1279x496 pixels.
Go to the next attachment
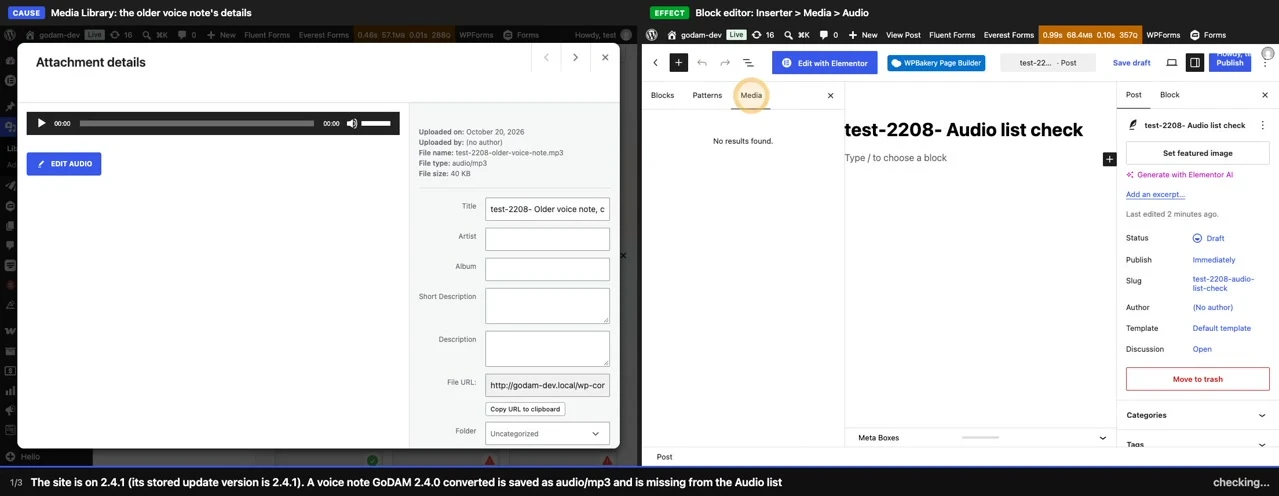[575, 58]
